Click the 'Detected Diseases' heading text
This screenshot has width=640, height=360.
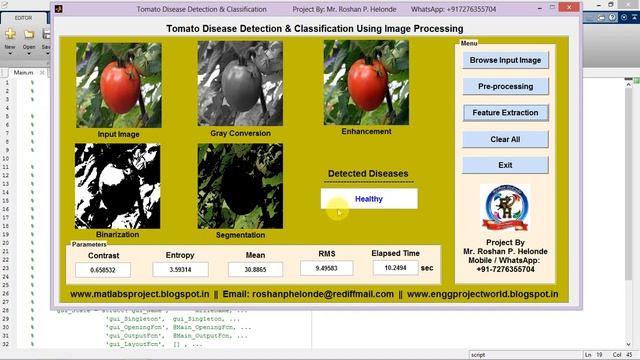[x=368, y=173]
